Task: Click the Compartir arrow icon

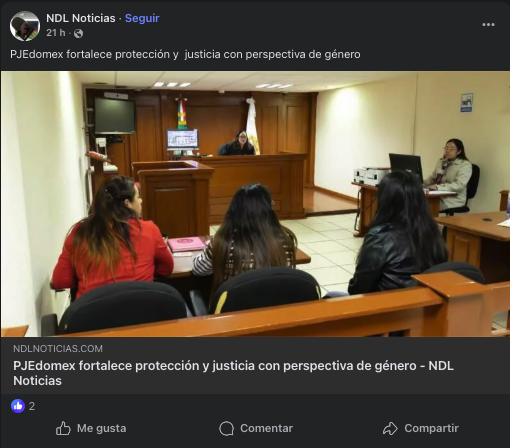Action: point(390,428)
